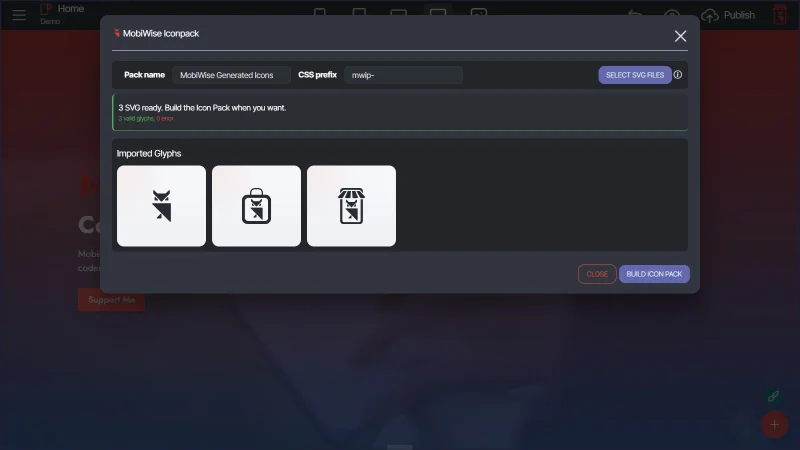
Task: Select the shopping bag glyph thumbnail
Action: pyautogui.click(x=256, y=206)
